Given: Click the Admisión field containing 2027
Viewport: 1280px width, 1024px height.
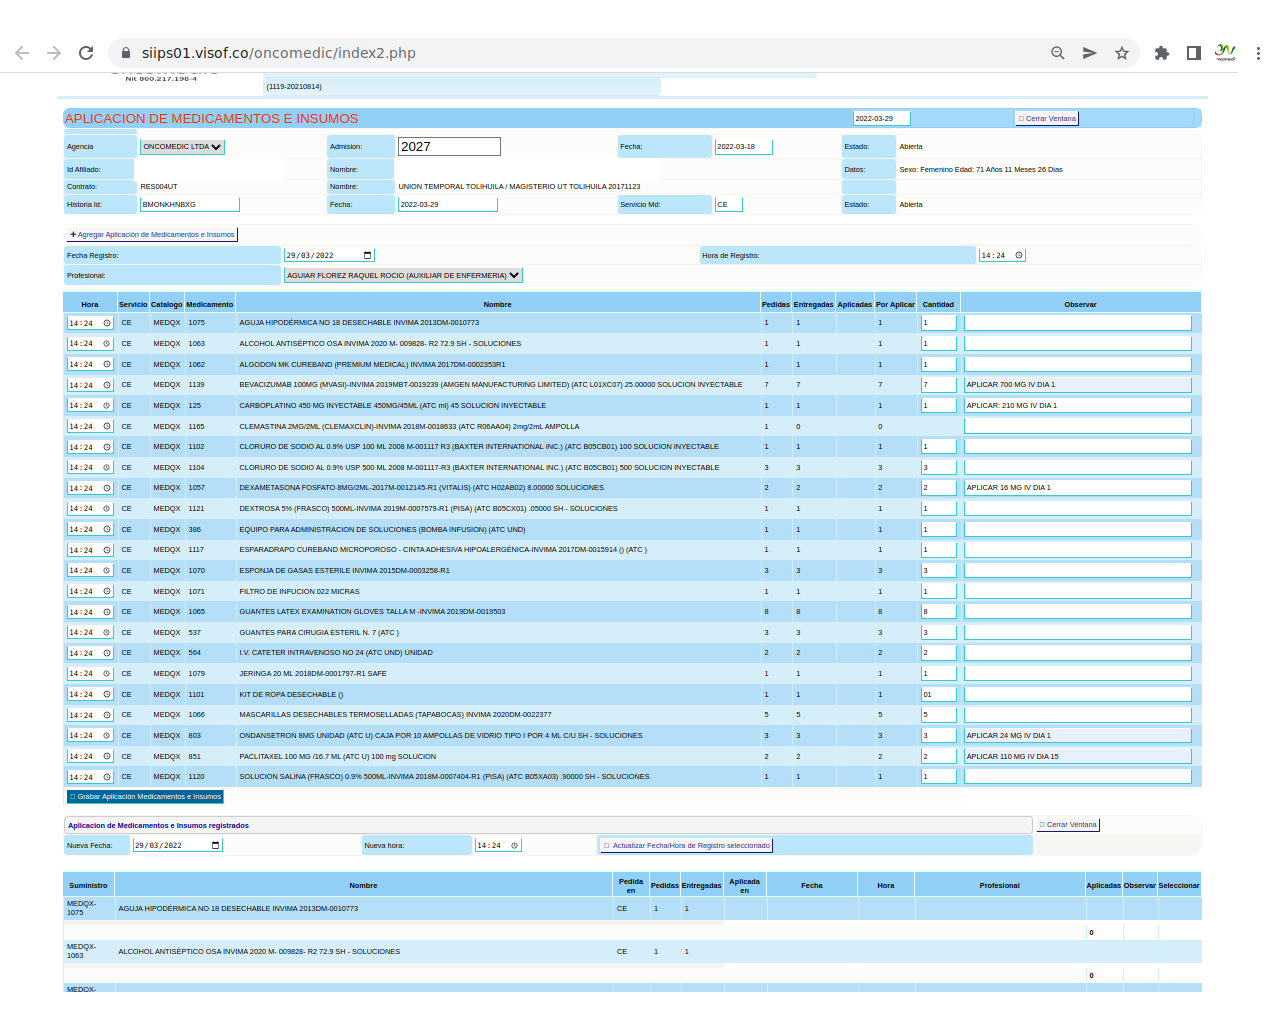Looking at the screenshot, I should click(448, 147).
